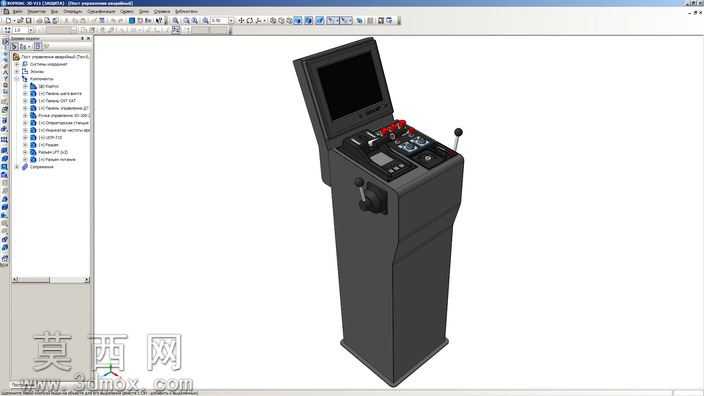Select Ручка управления component

(63, 115)
